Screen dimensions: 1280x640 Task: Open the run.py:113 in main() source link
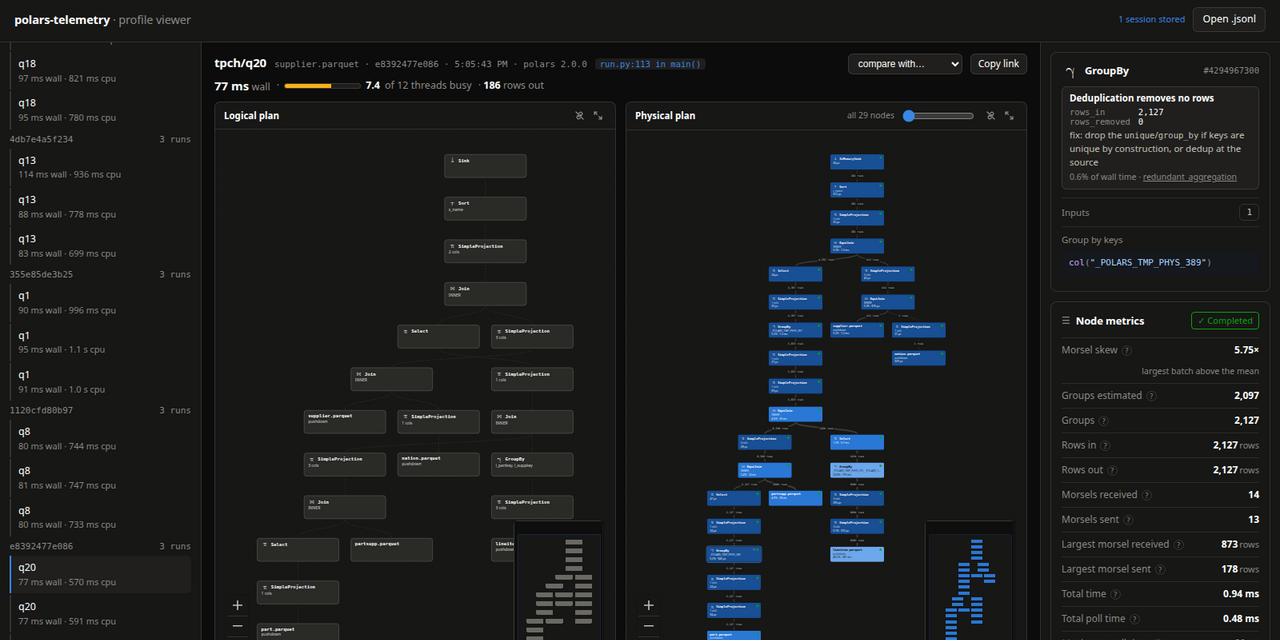(x=651, y=64)
